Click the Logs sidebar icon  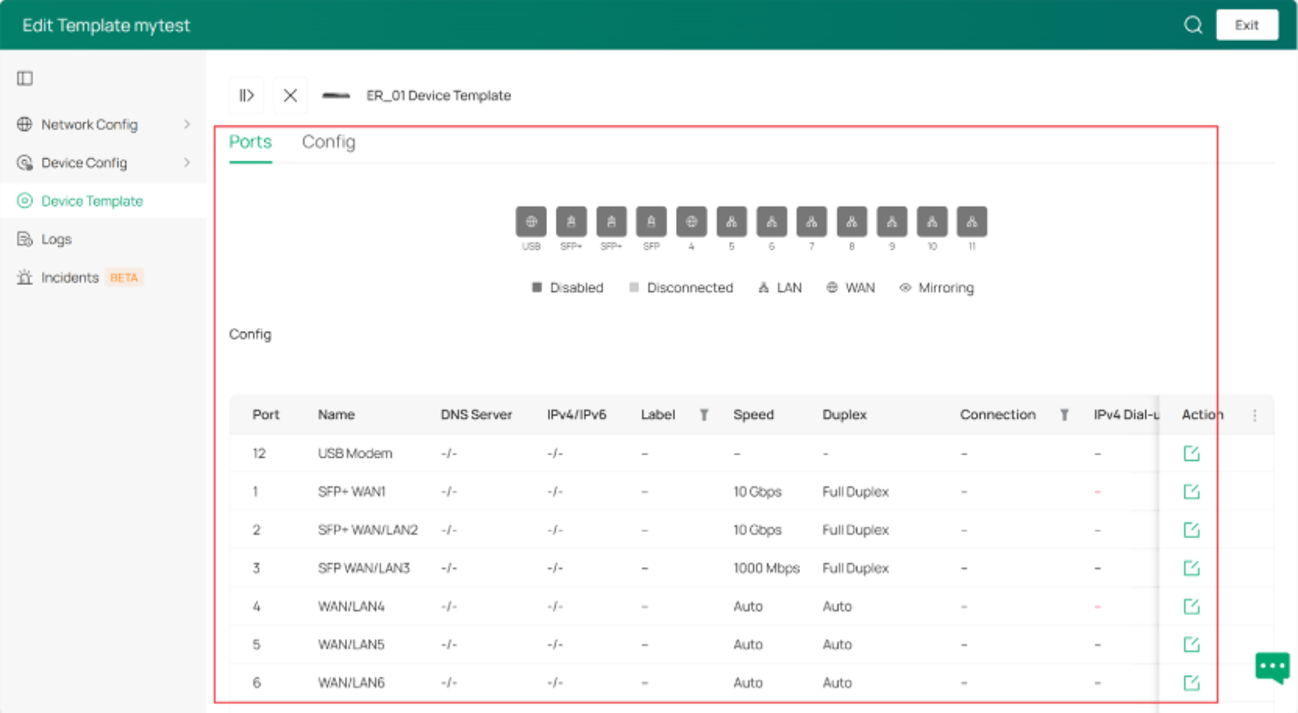(25, 239)
